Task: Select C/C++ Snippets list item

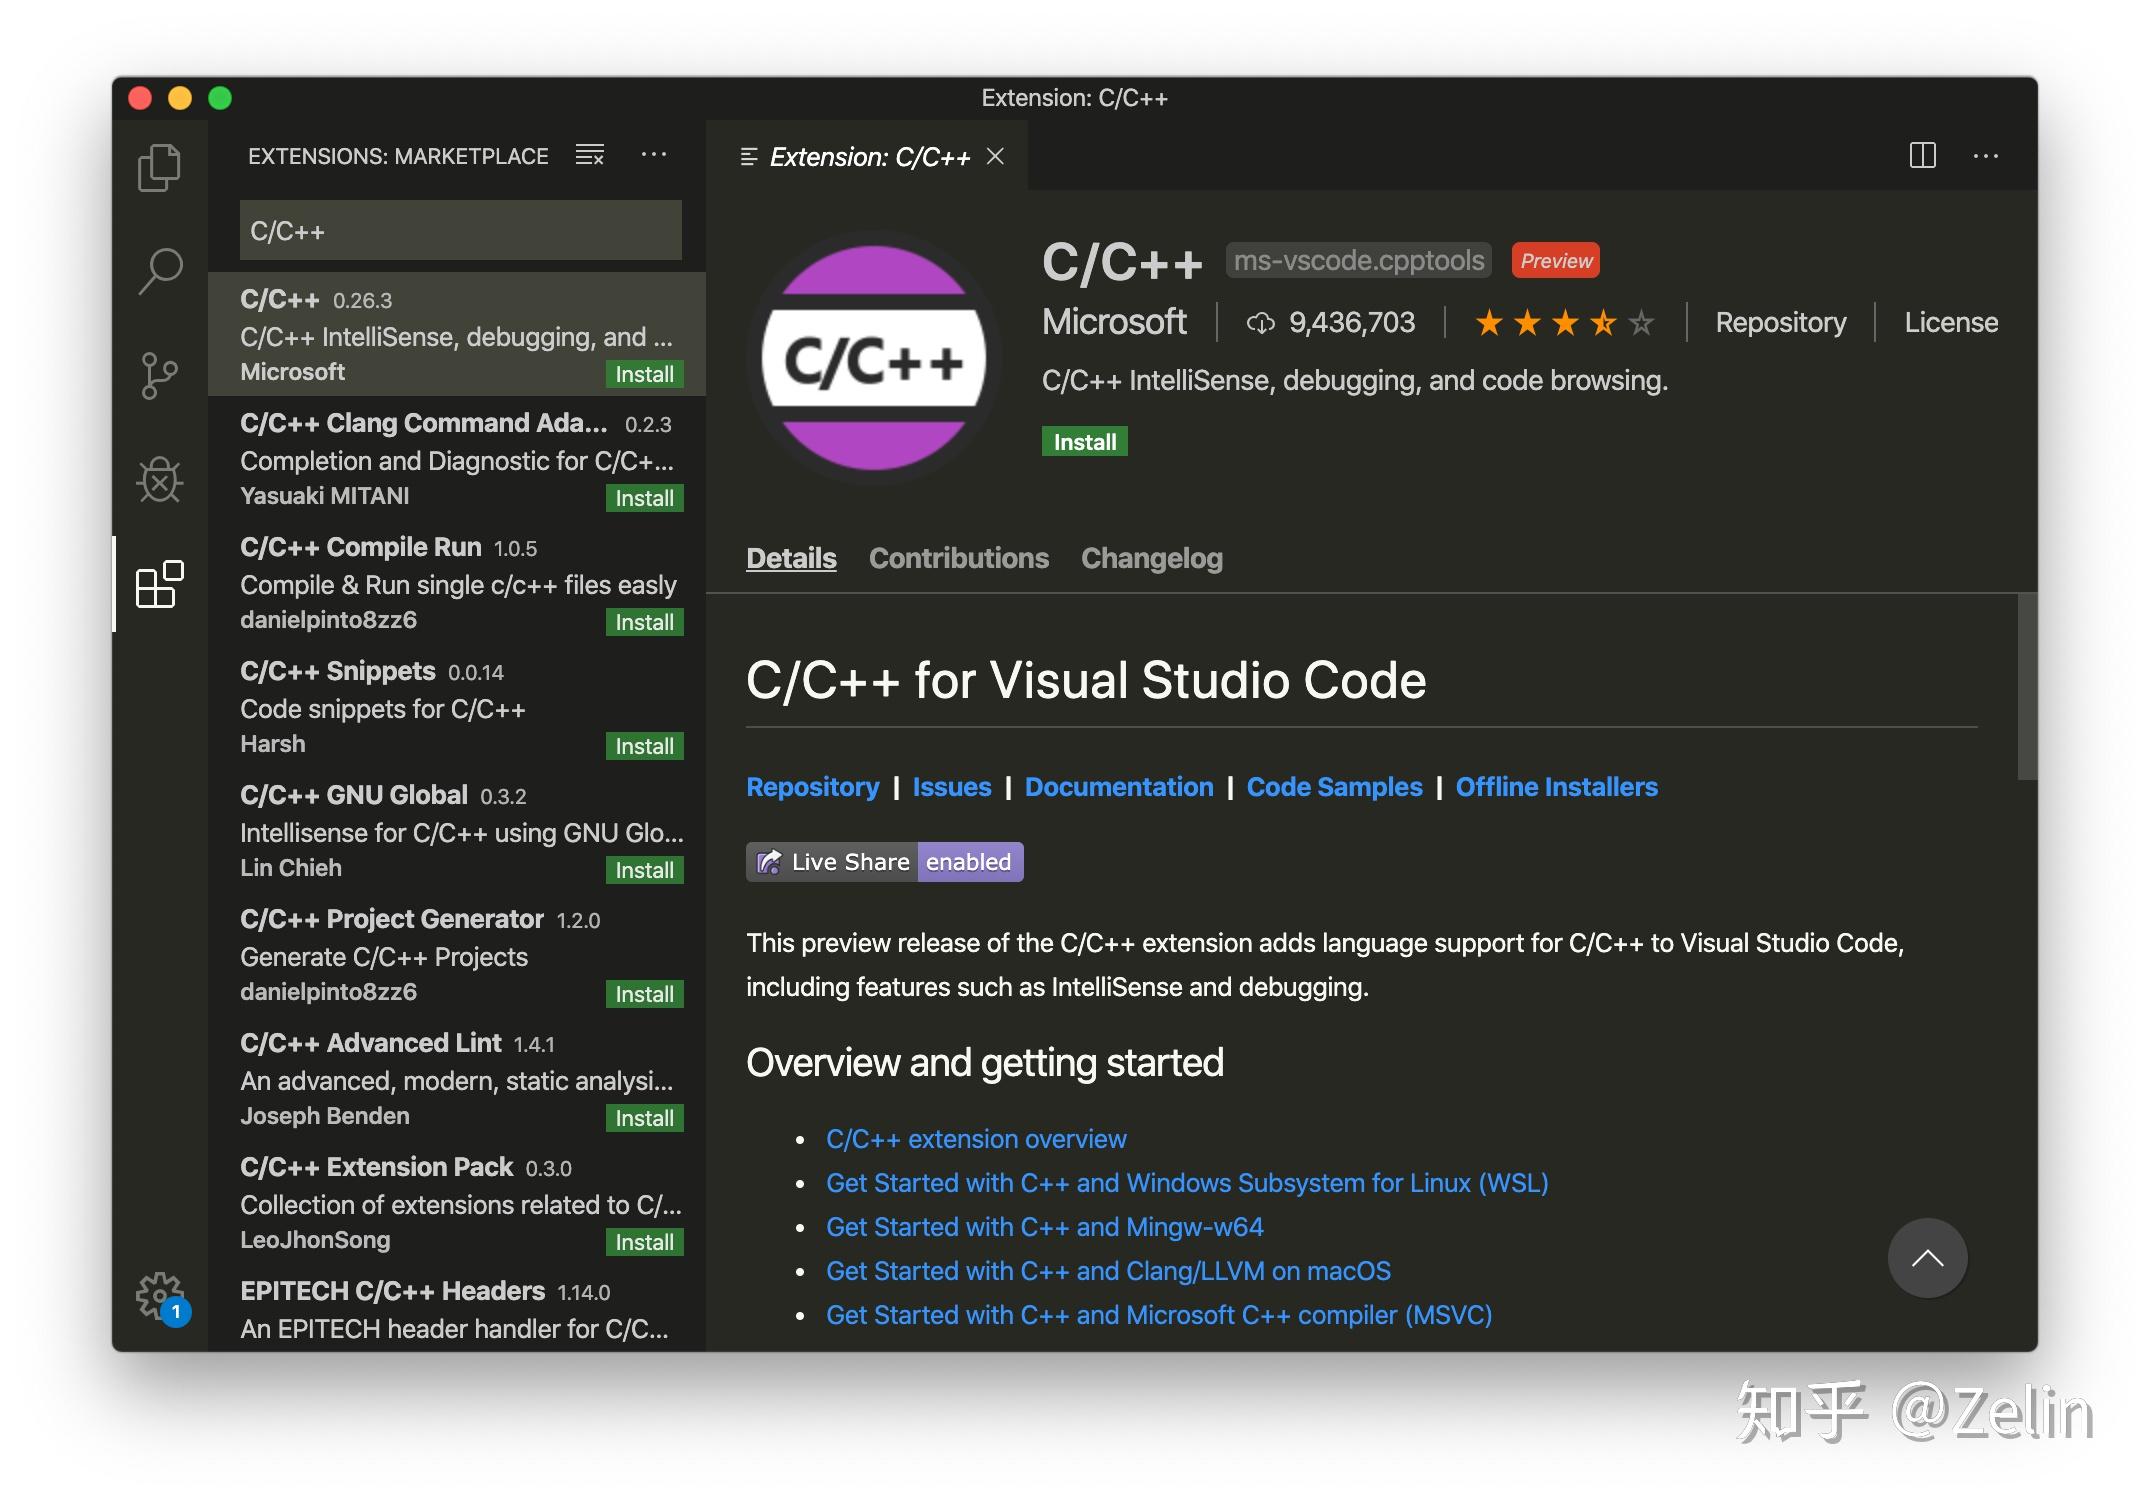Action: point(457,706)
